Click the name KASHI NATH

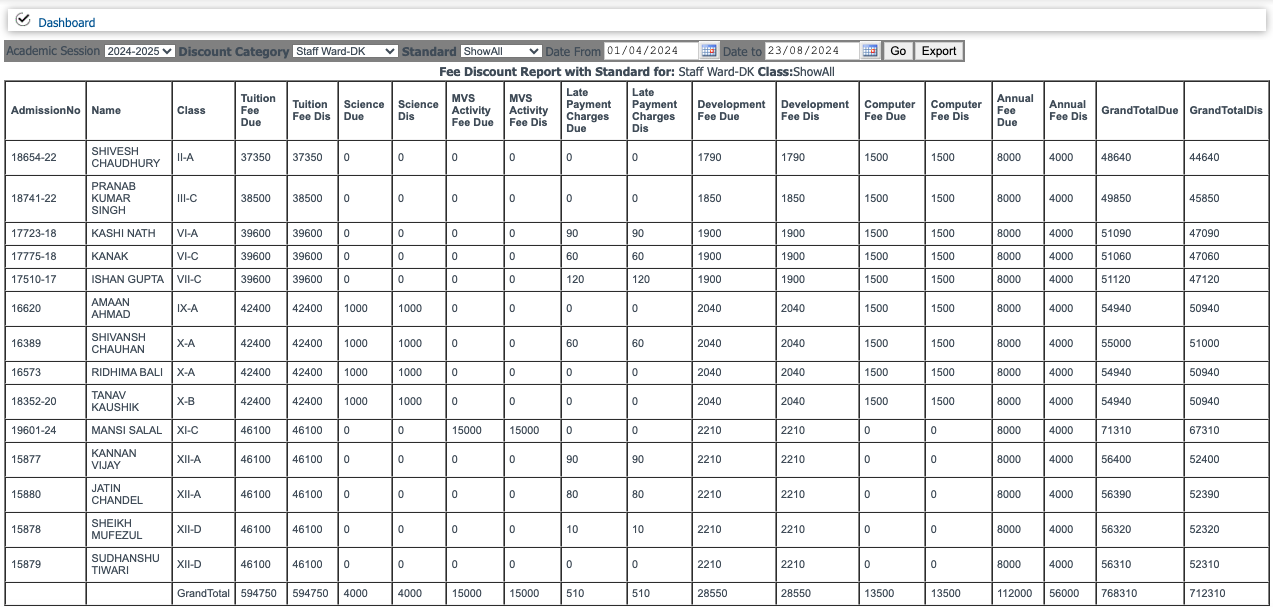point(123,233)
